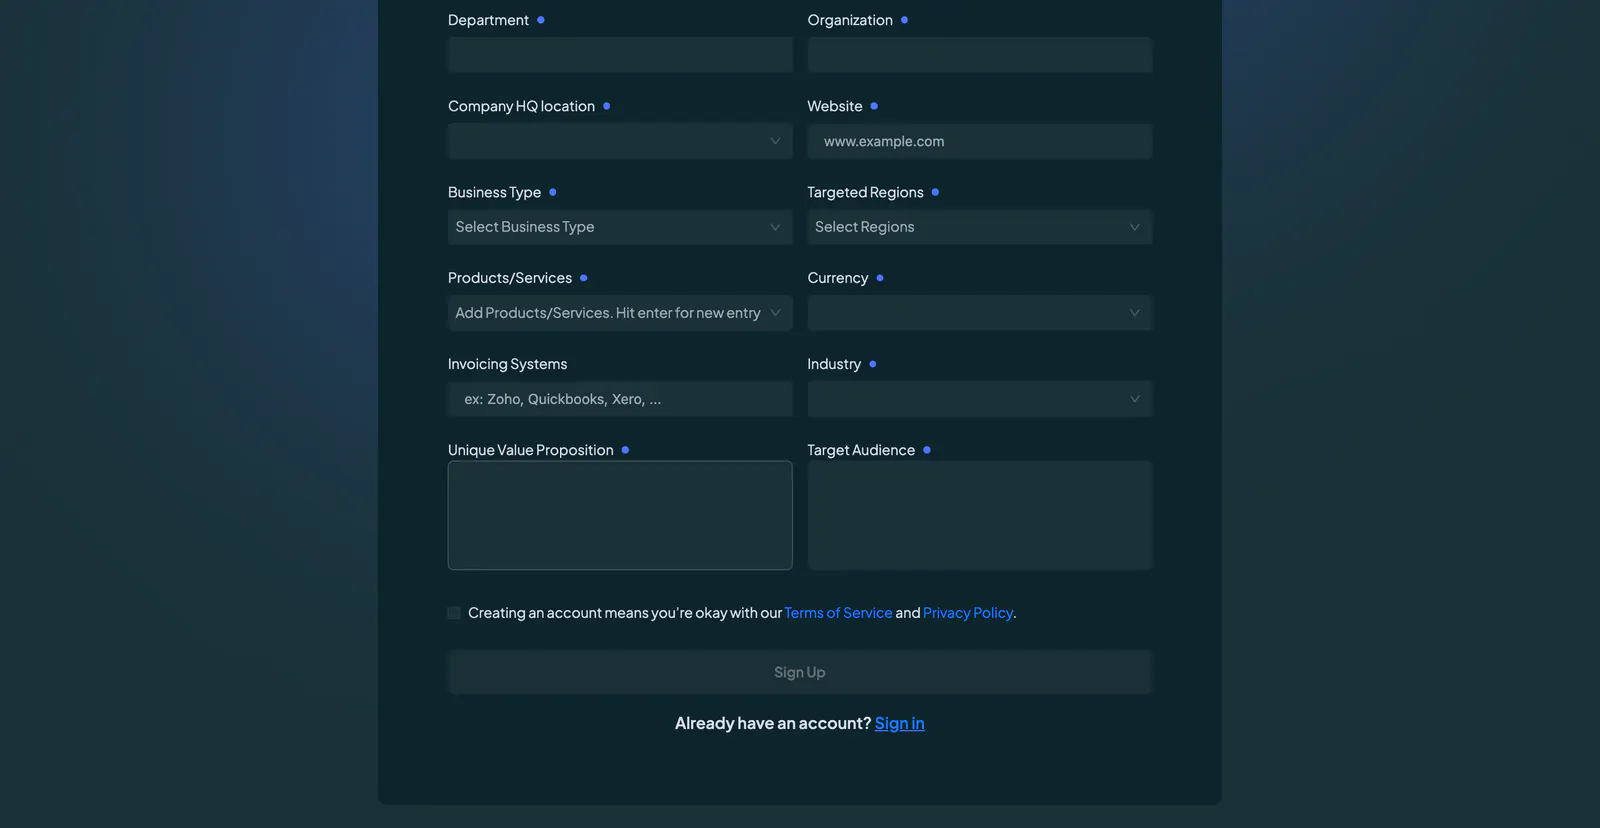This screenshot has width=1600, height=828.
Task: Open the Privacy Policy link
Action: [968, 613]
